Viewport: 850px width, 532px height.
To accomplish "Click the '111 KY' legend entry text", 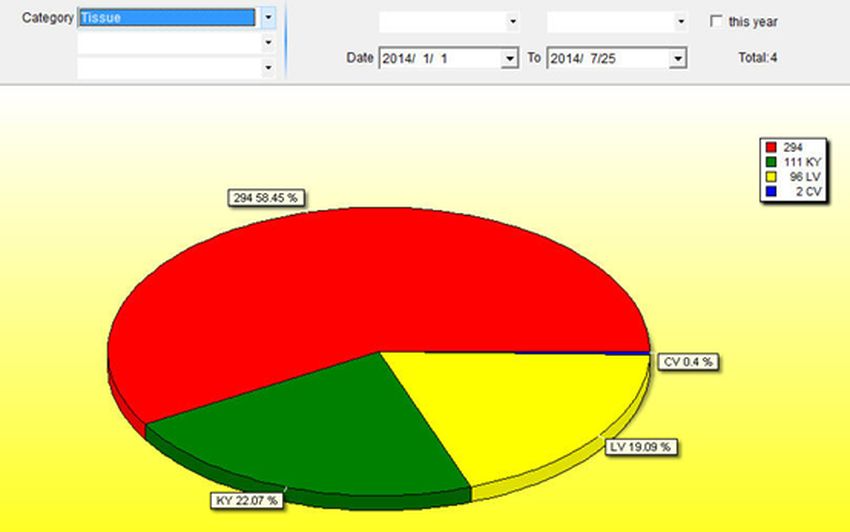I will pyautogui.click(x=802, y=162).
